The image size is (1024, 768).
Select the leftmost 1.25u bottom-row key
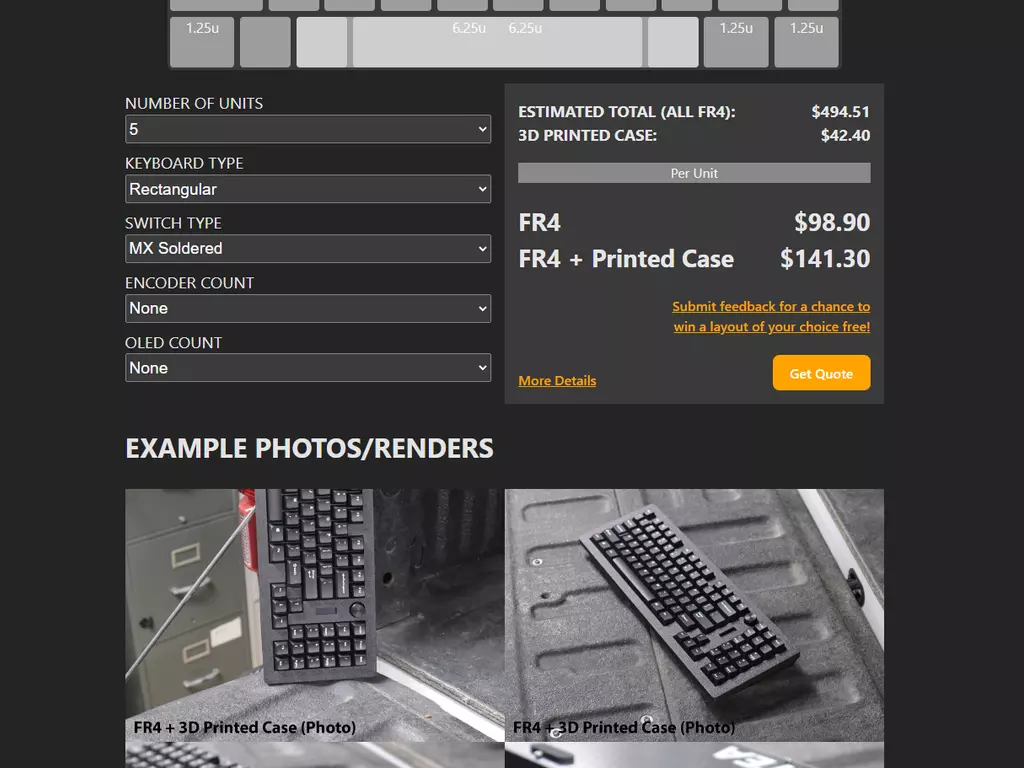202,42
